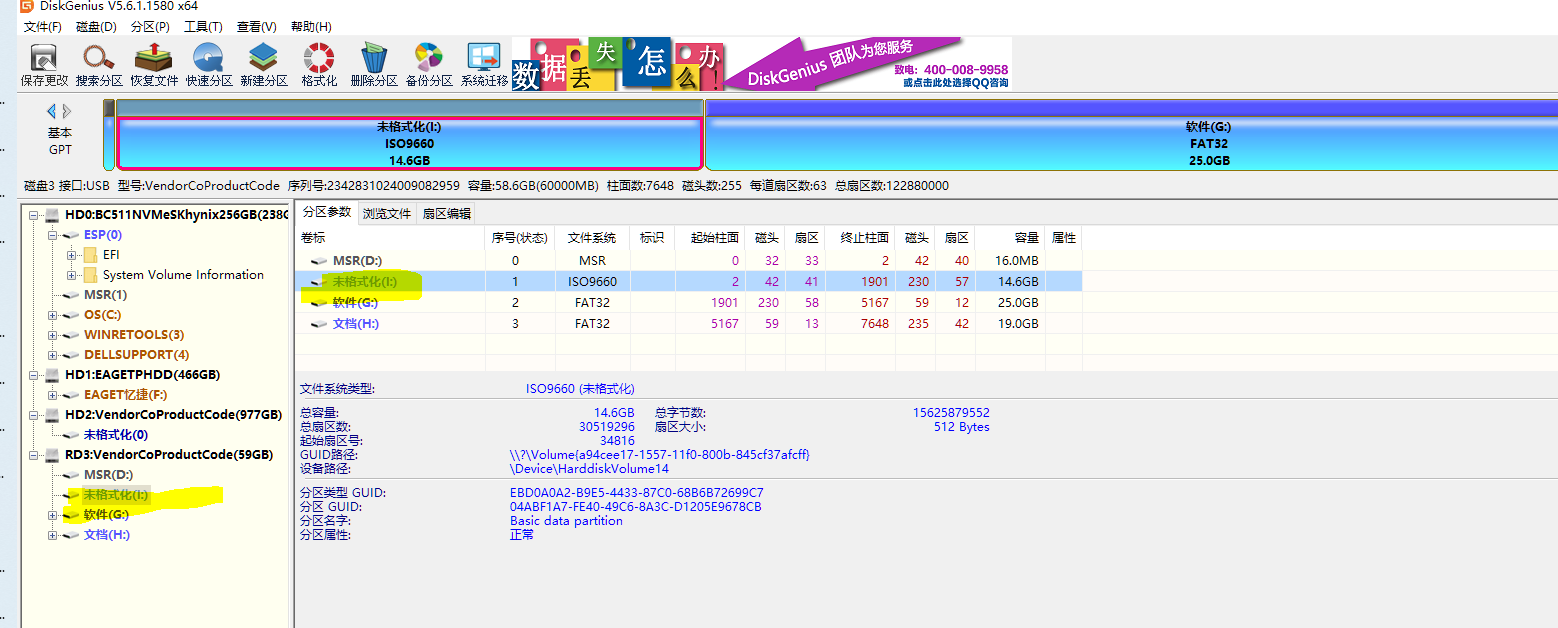1558x628 pixels.
Task: Open the 恢复文件 (Recover Files) tool
Action: coord(152,60)
